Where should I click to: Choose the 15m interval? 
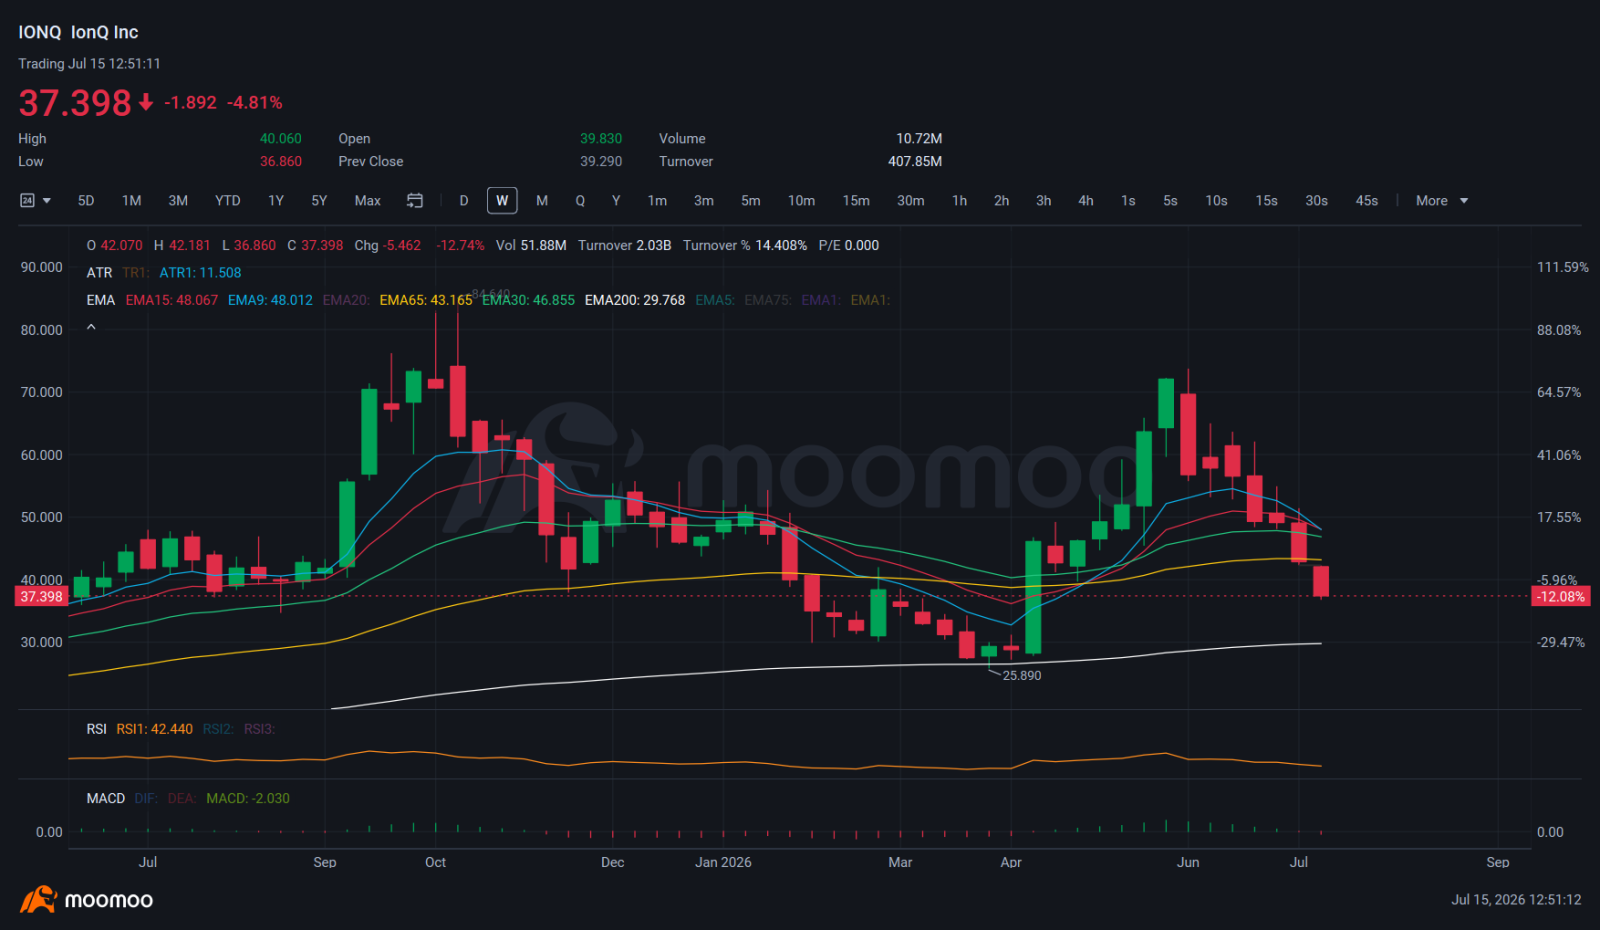click(856, 201)
